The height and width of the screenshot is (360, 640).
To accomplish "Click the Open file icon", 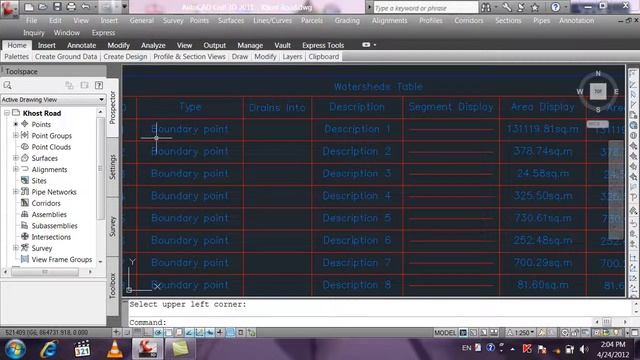I will pyautogui.click(x=43, y=7).
